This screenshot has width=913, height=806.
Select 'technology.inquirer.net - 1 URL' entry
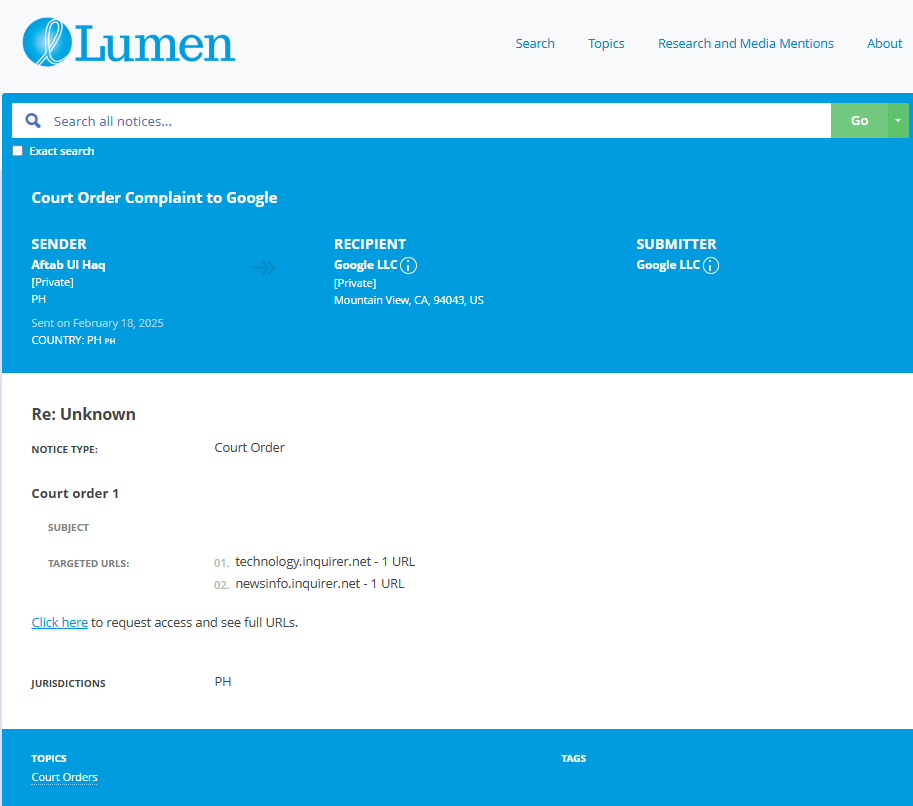coord(325,562)
